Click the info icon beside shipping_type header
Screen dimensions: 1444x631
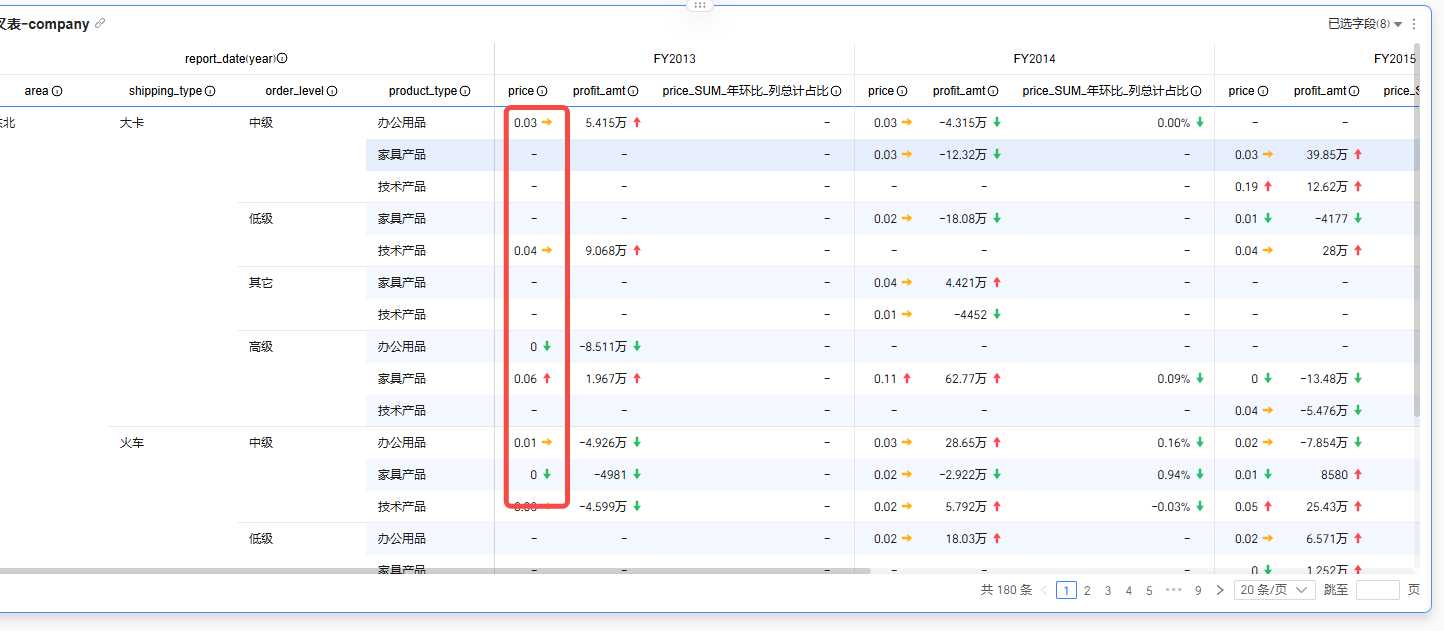[x=210, y=91]
